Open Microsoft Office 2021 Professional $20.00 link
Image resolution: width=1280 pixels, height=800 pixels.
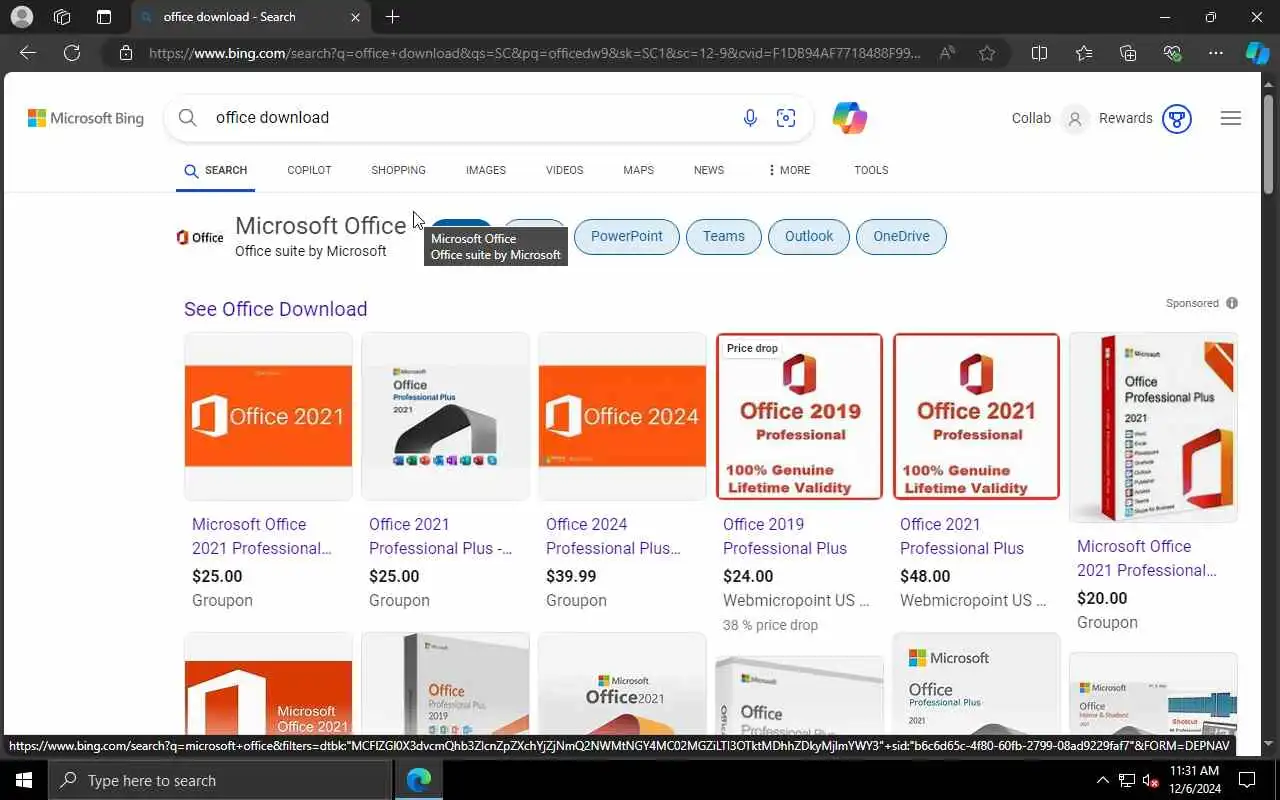click(1147, 558)
